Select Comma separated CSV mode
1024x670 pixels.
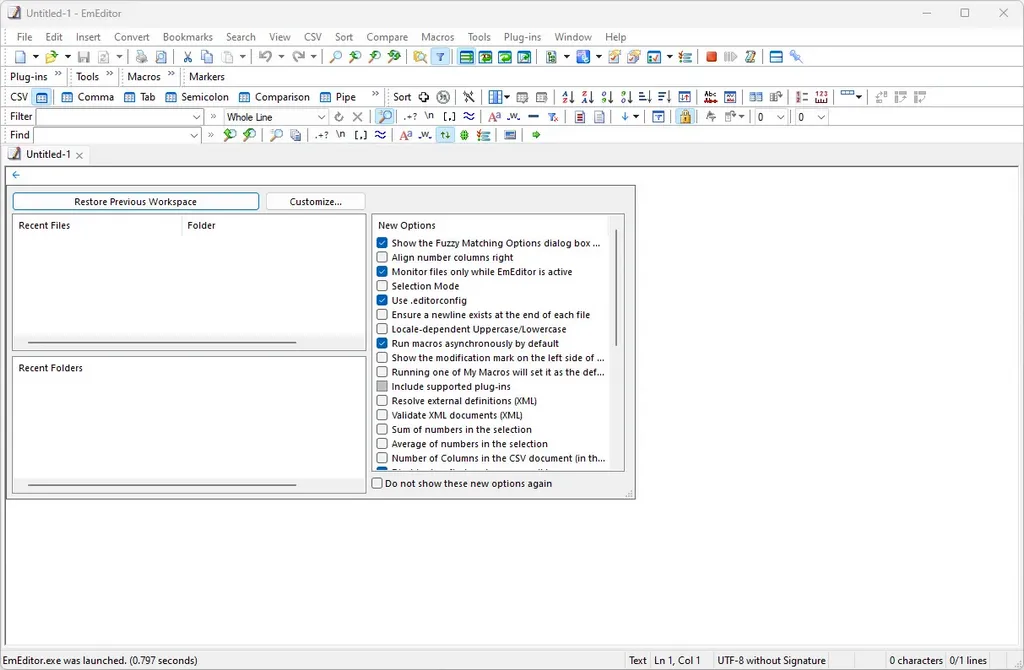click(88, 97)
